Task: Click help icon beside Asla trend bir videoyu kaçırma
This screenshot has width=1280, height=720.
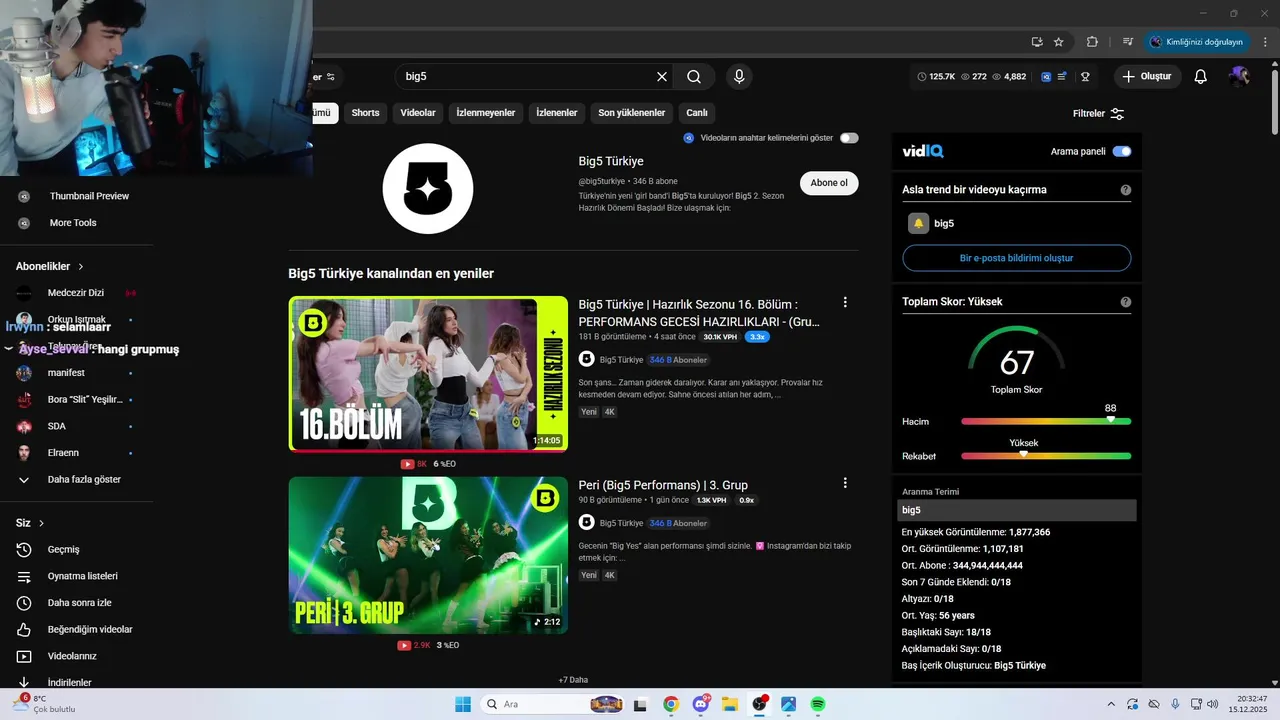Action: point(1126,190)
